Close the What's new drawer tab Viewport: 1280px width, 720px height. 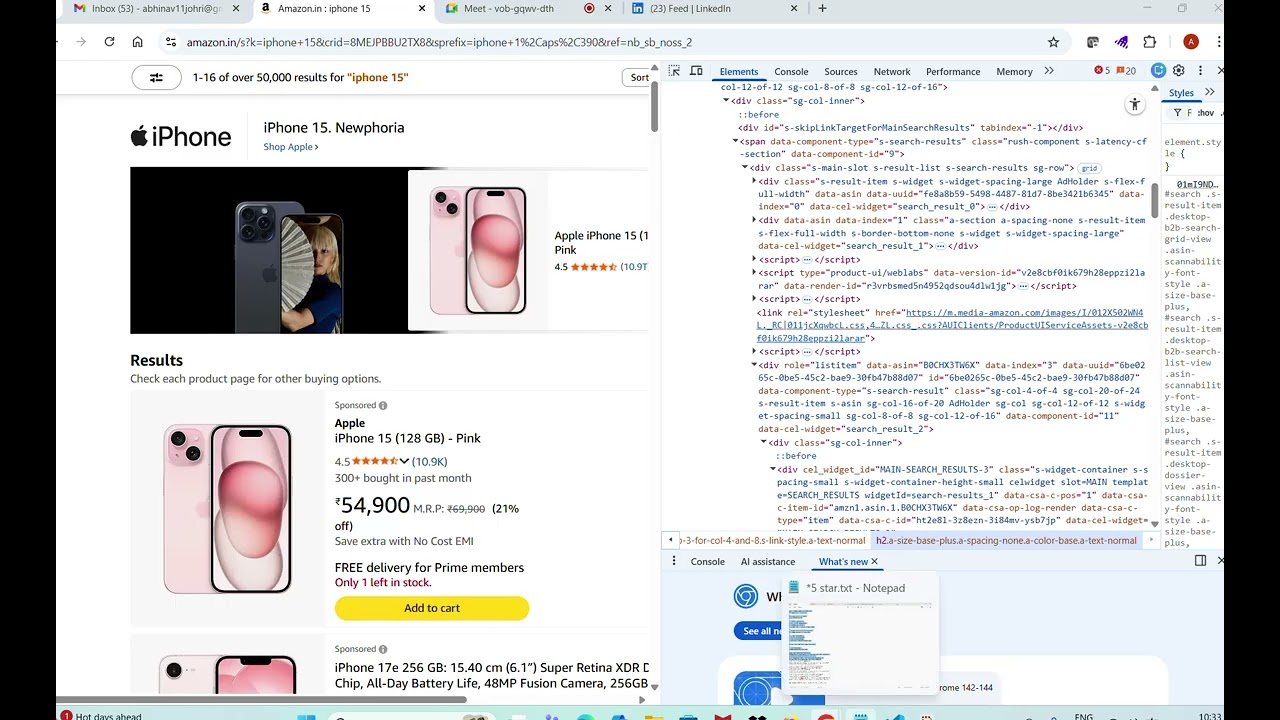(x=874, y=562)
